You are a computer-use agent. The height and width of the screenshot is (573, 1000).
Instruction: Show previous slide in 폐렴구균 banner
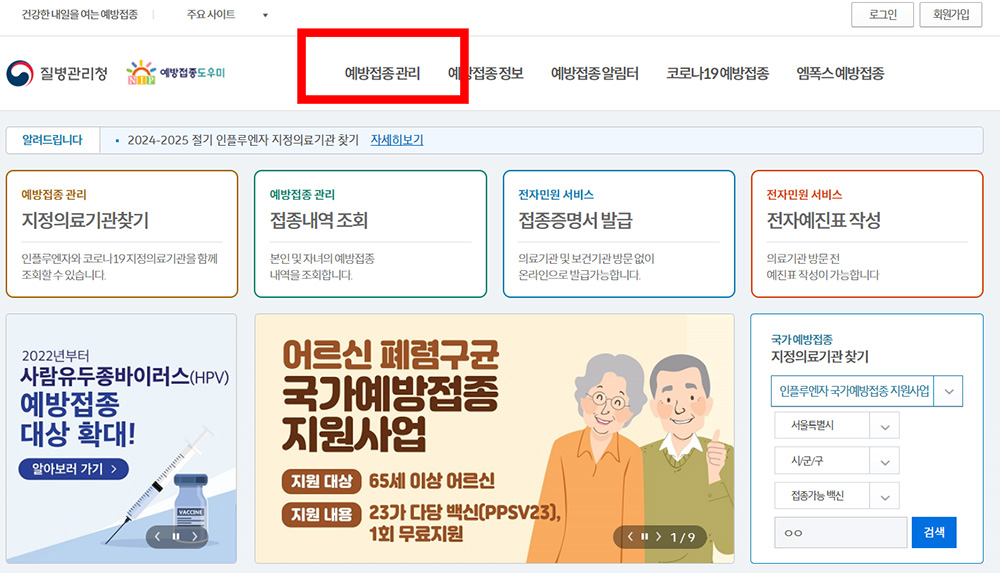coord(630,537)
